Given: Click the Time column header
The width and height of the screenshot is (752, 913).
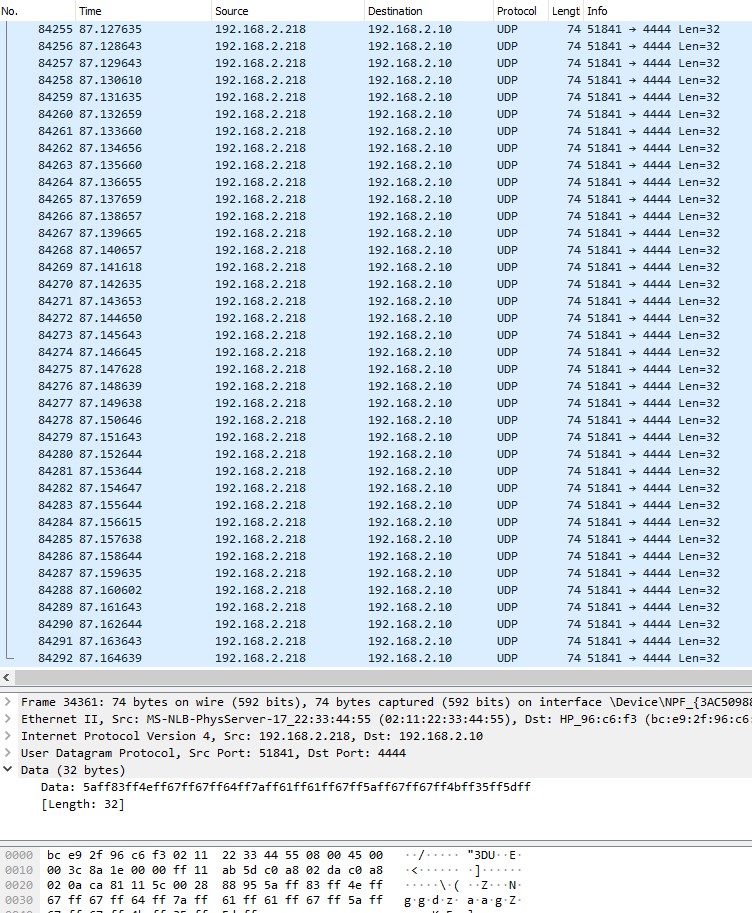Looking at the screenshot, I should point(140,11).
